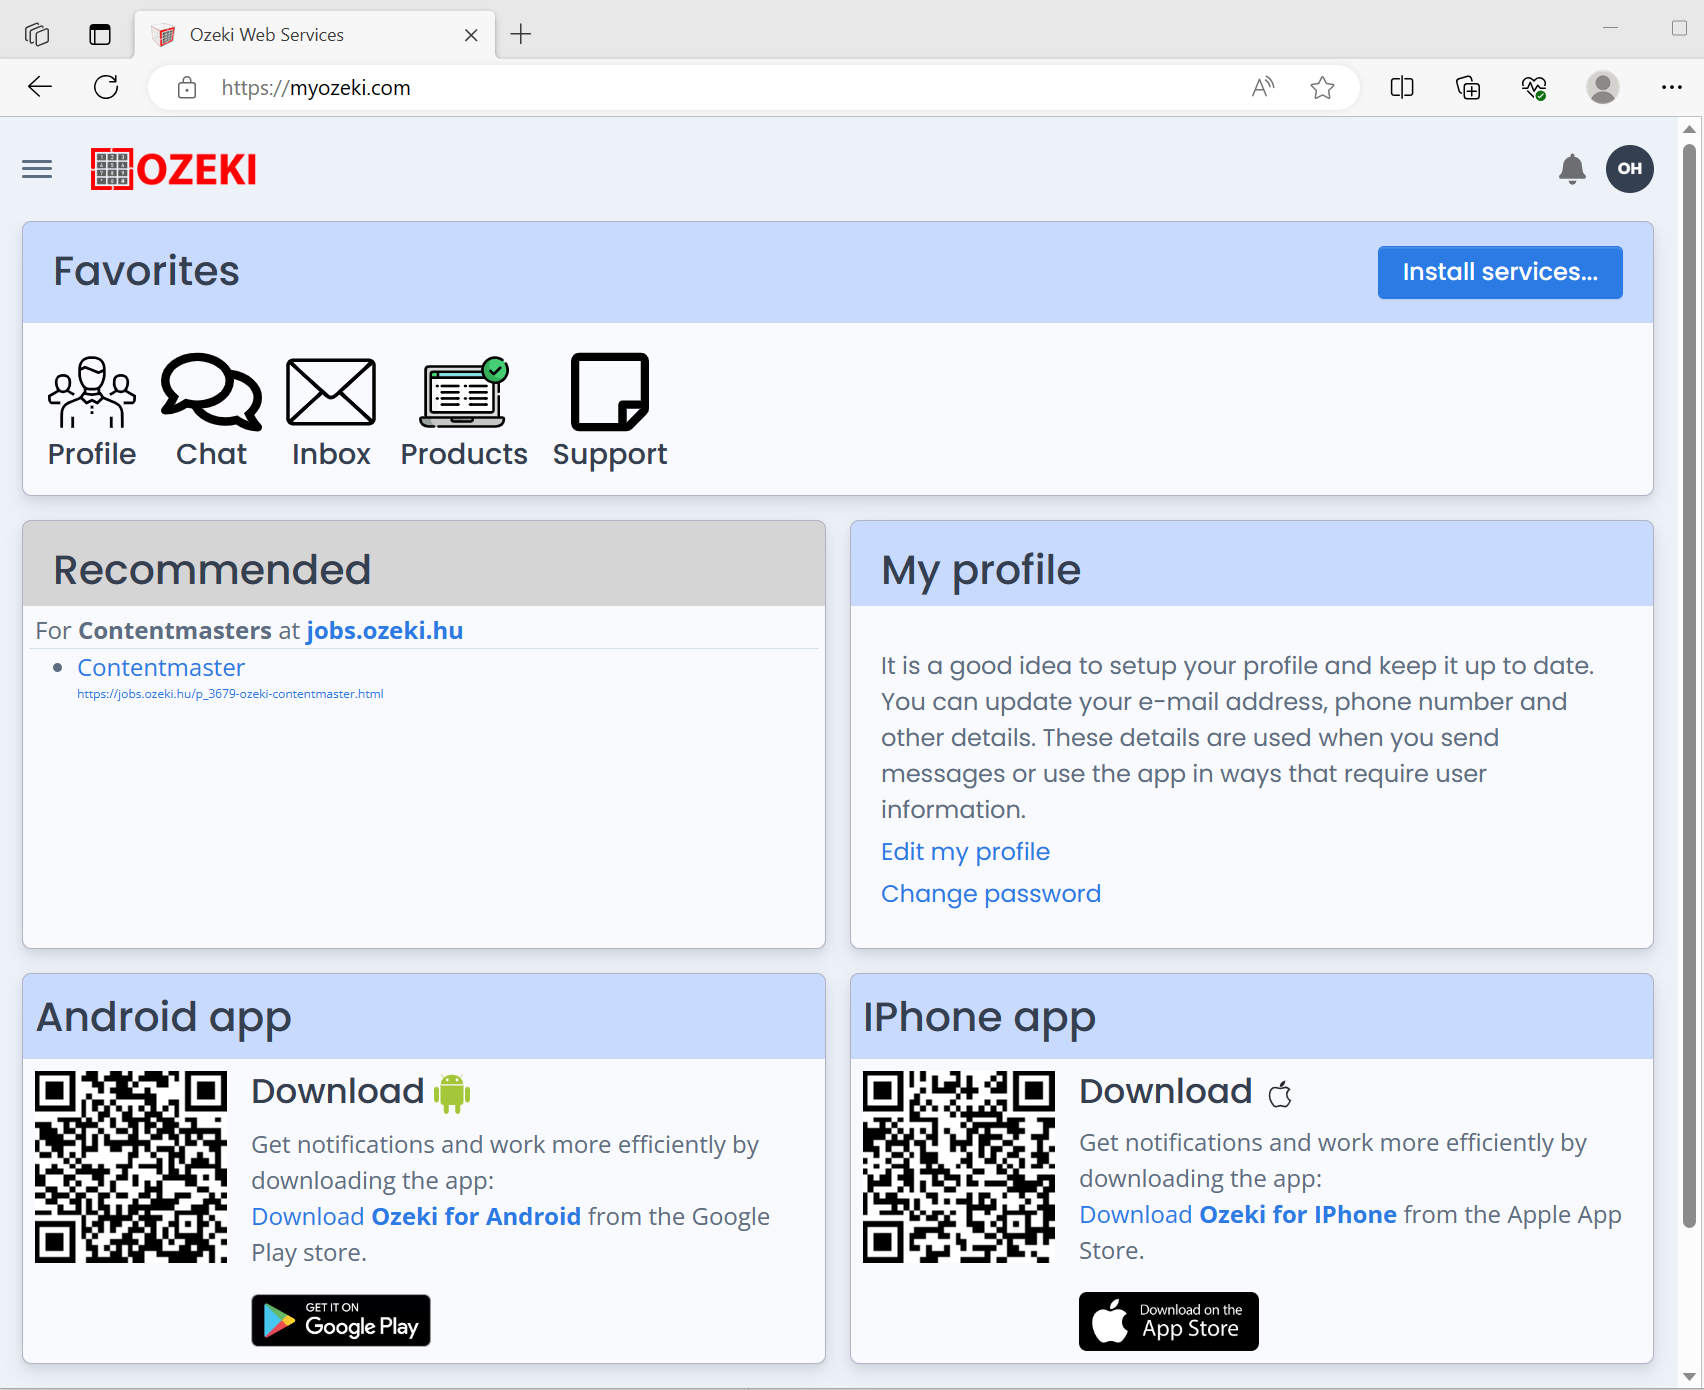1704x1390 pixels.
Task: Open the notifications bell
Action: [x=1572, y=169]
